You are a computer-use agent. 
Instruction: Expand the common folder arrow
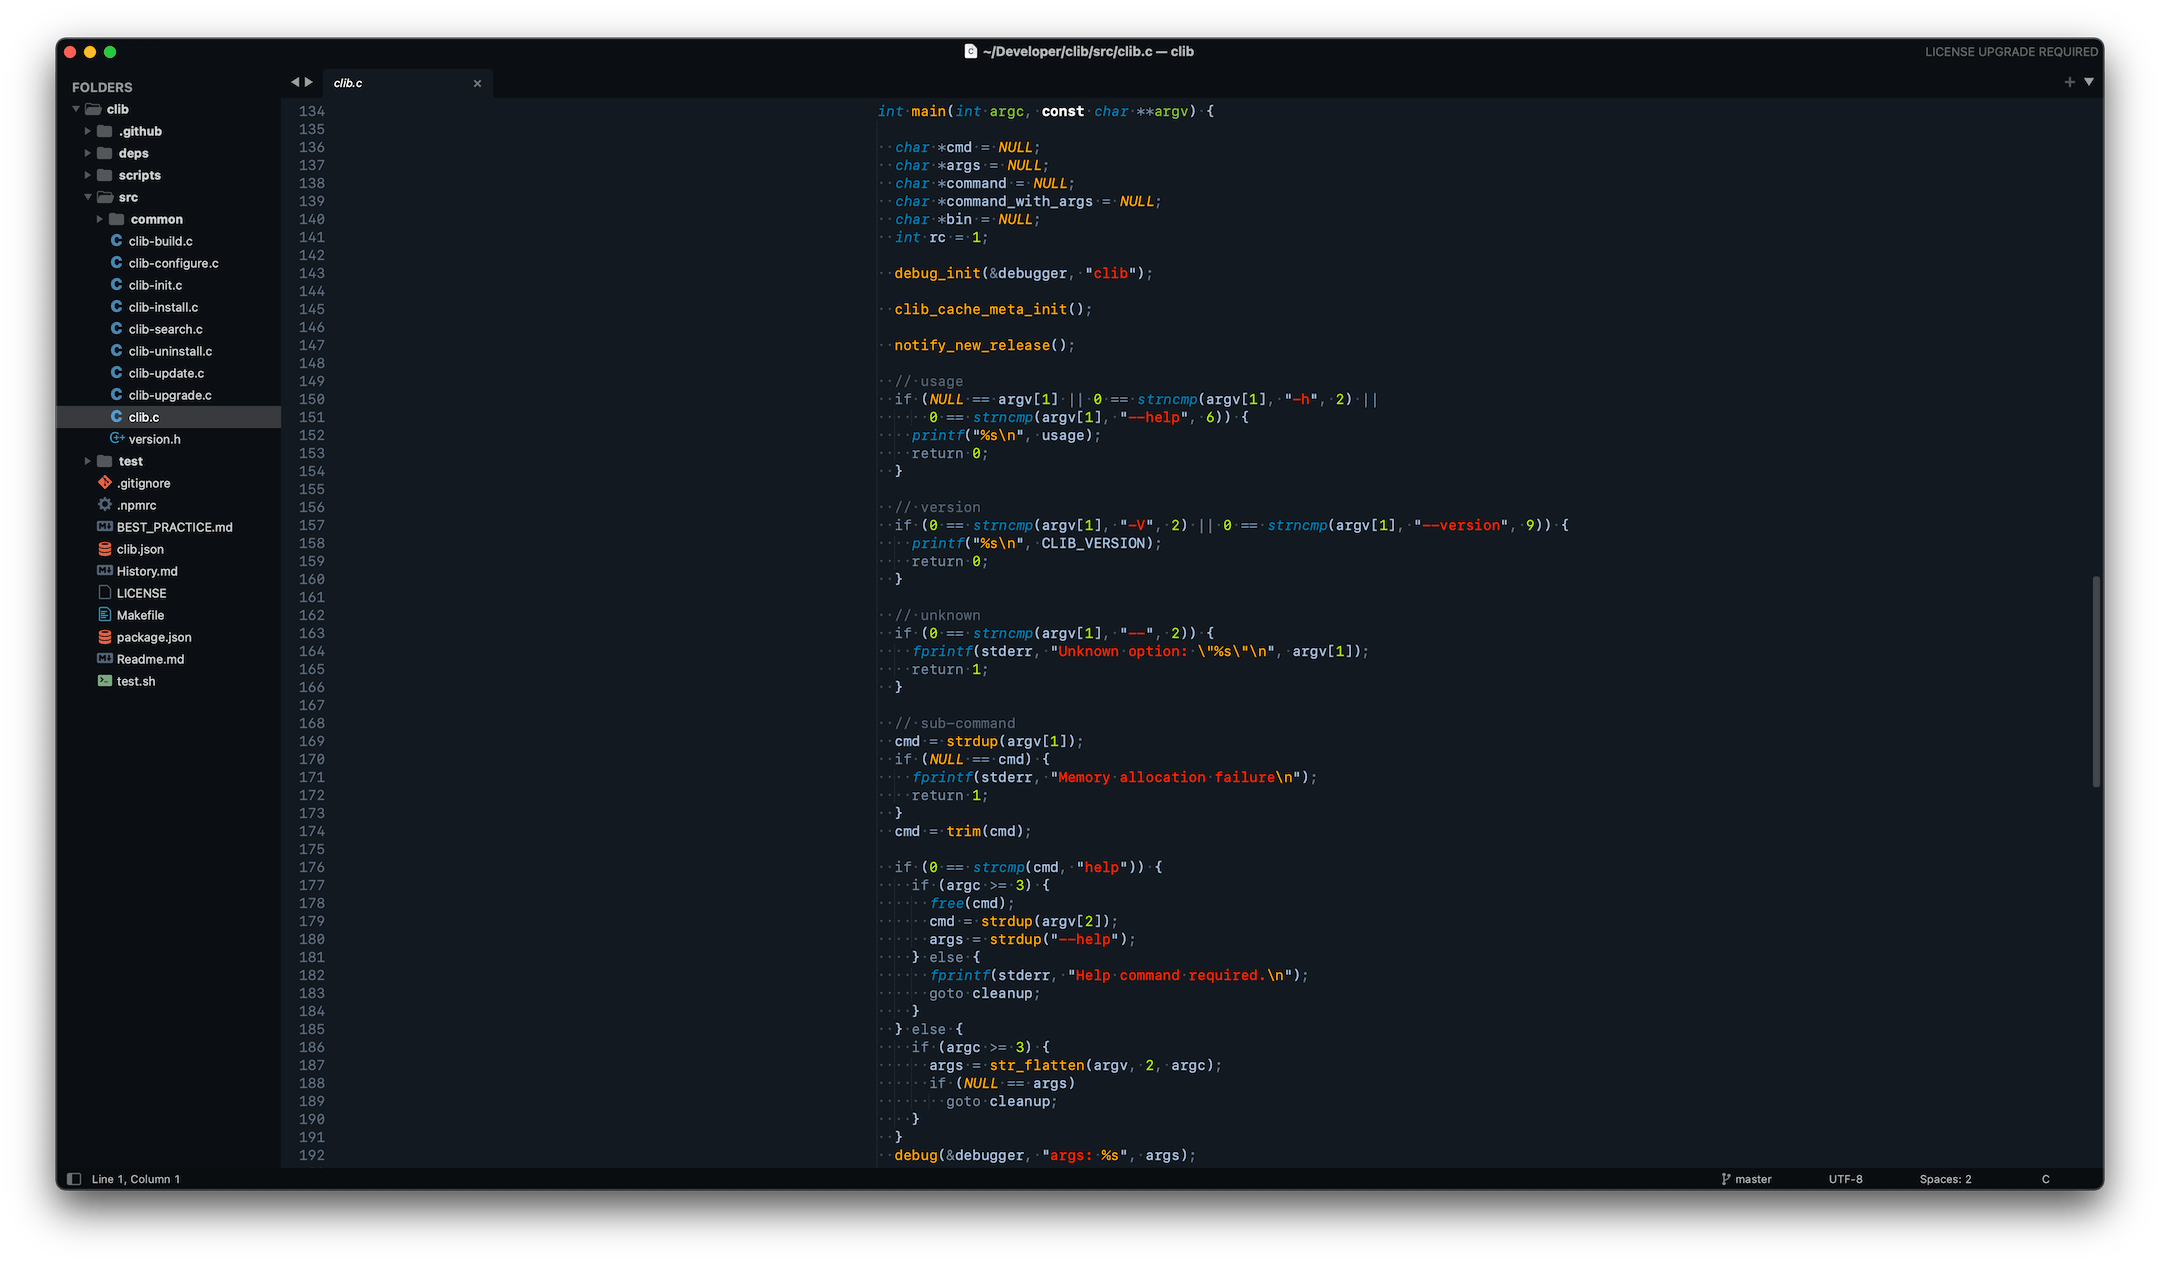pyautogui.click(x=100, y=219)
